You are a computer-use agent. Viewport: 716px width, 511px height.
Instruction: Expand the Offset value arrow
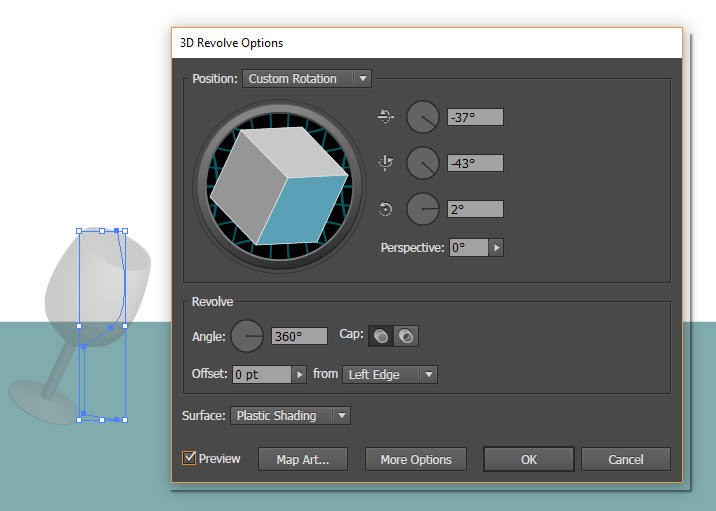point(298,374)
